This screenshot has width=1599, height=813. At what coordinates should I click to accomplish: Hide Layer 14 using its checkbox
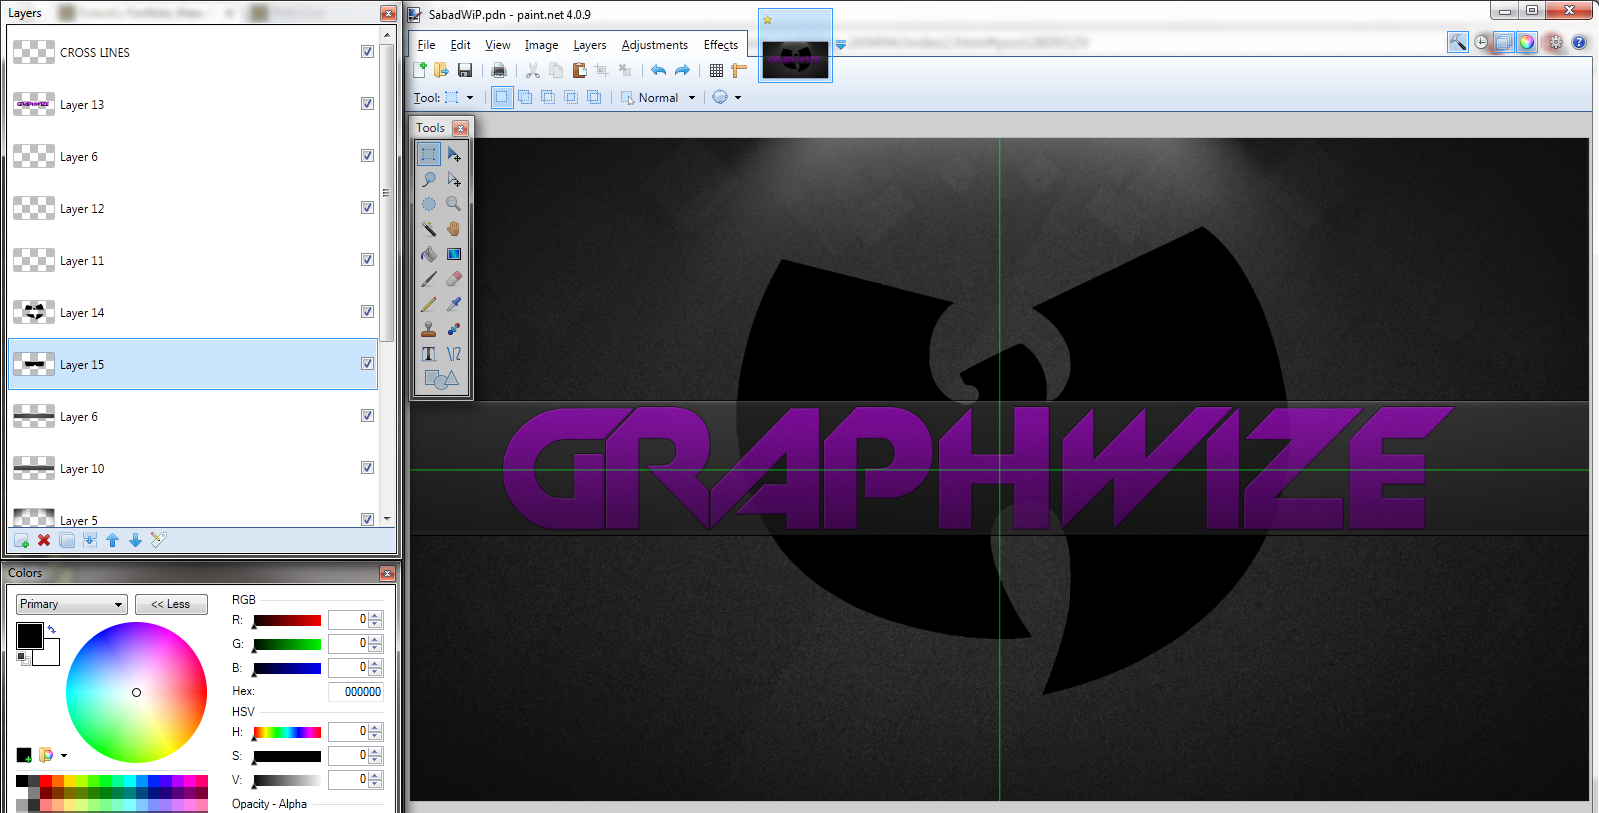tap(367, 312)
